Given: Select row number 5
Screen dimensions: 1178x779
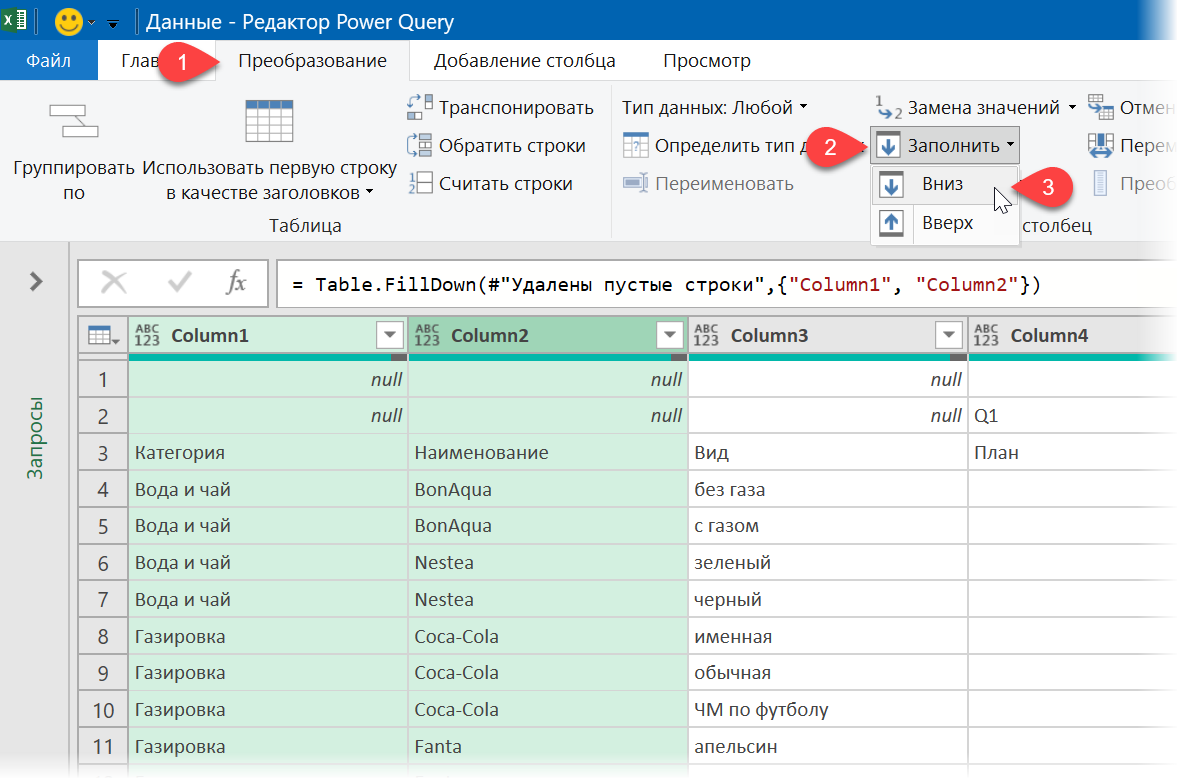Looking at the screenshot, I should pyautogui.click(x=104, y=527).
